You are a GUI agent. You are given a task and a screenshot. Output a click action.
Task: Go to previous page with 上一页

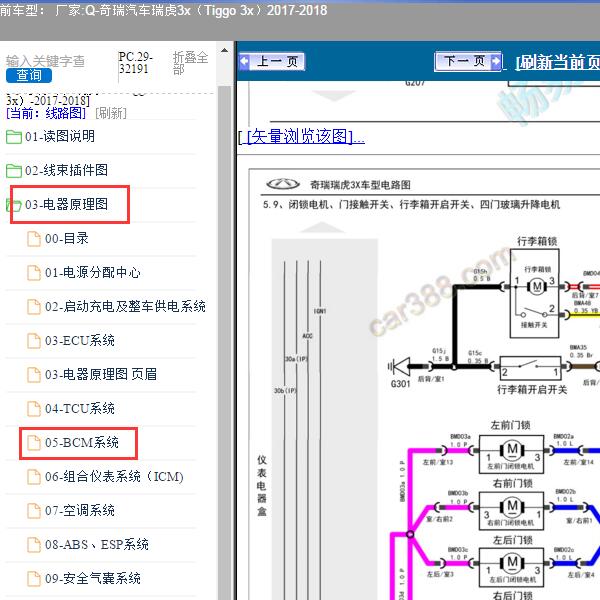click(272, 61)
